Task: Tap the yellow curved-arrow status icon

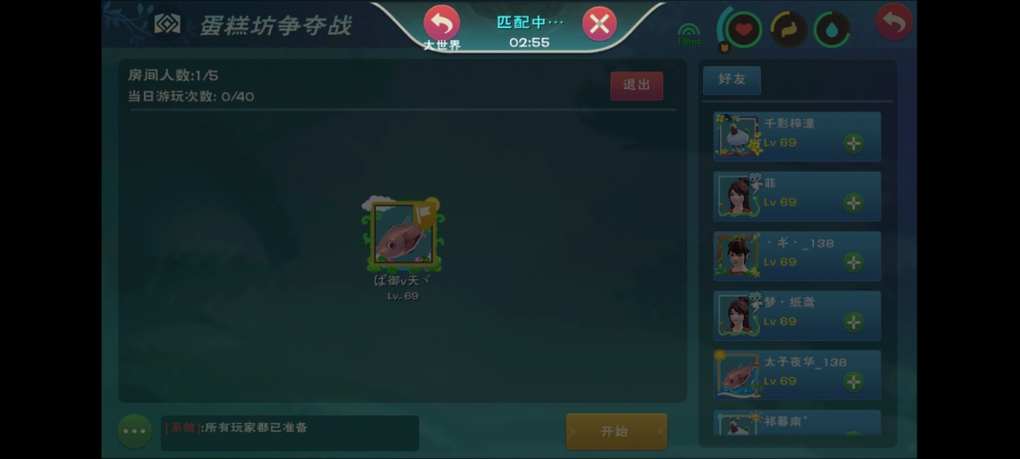Action: pos(788,30)
